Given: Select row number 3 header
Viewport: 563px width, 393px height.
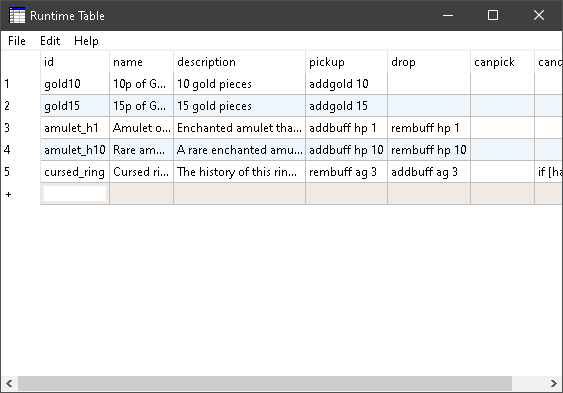Looking at the screenshot, I should pos(20,128).
